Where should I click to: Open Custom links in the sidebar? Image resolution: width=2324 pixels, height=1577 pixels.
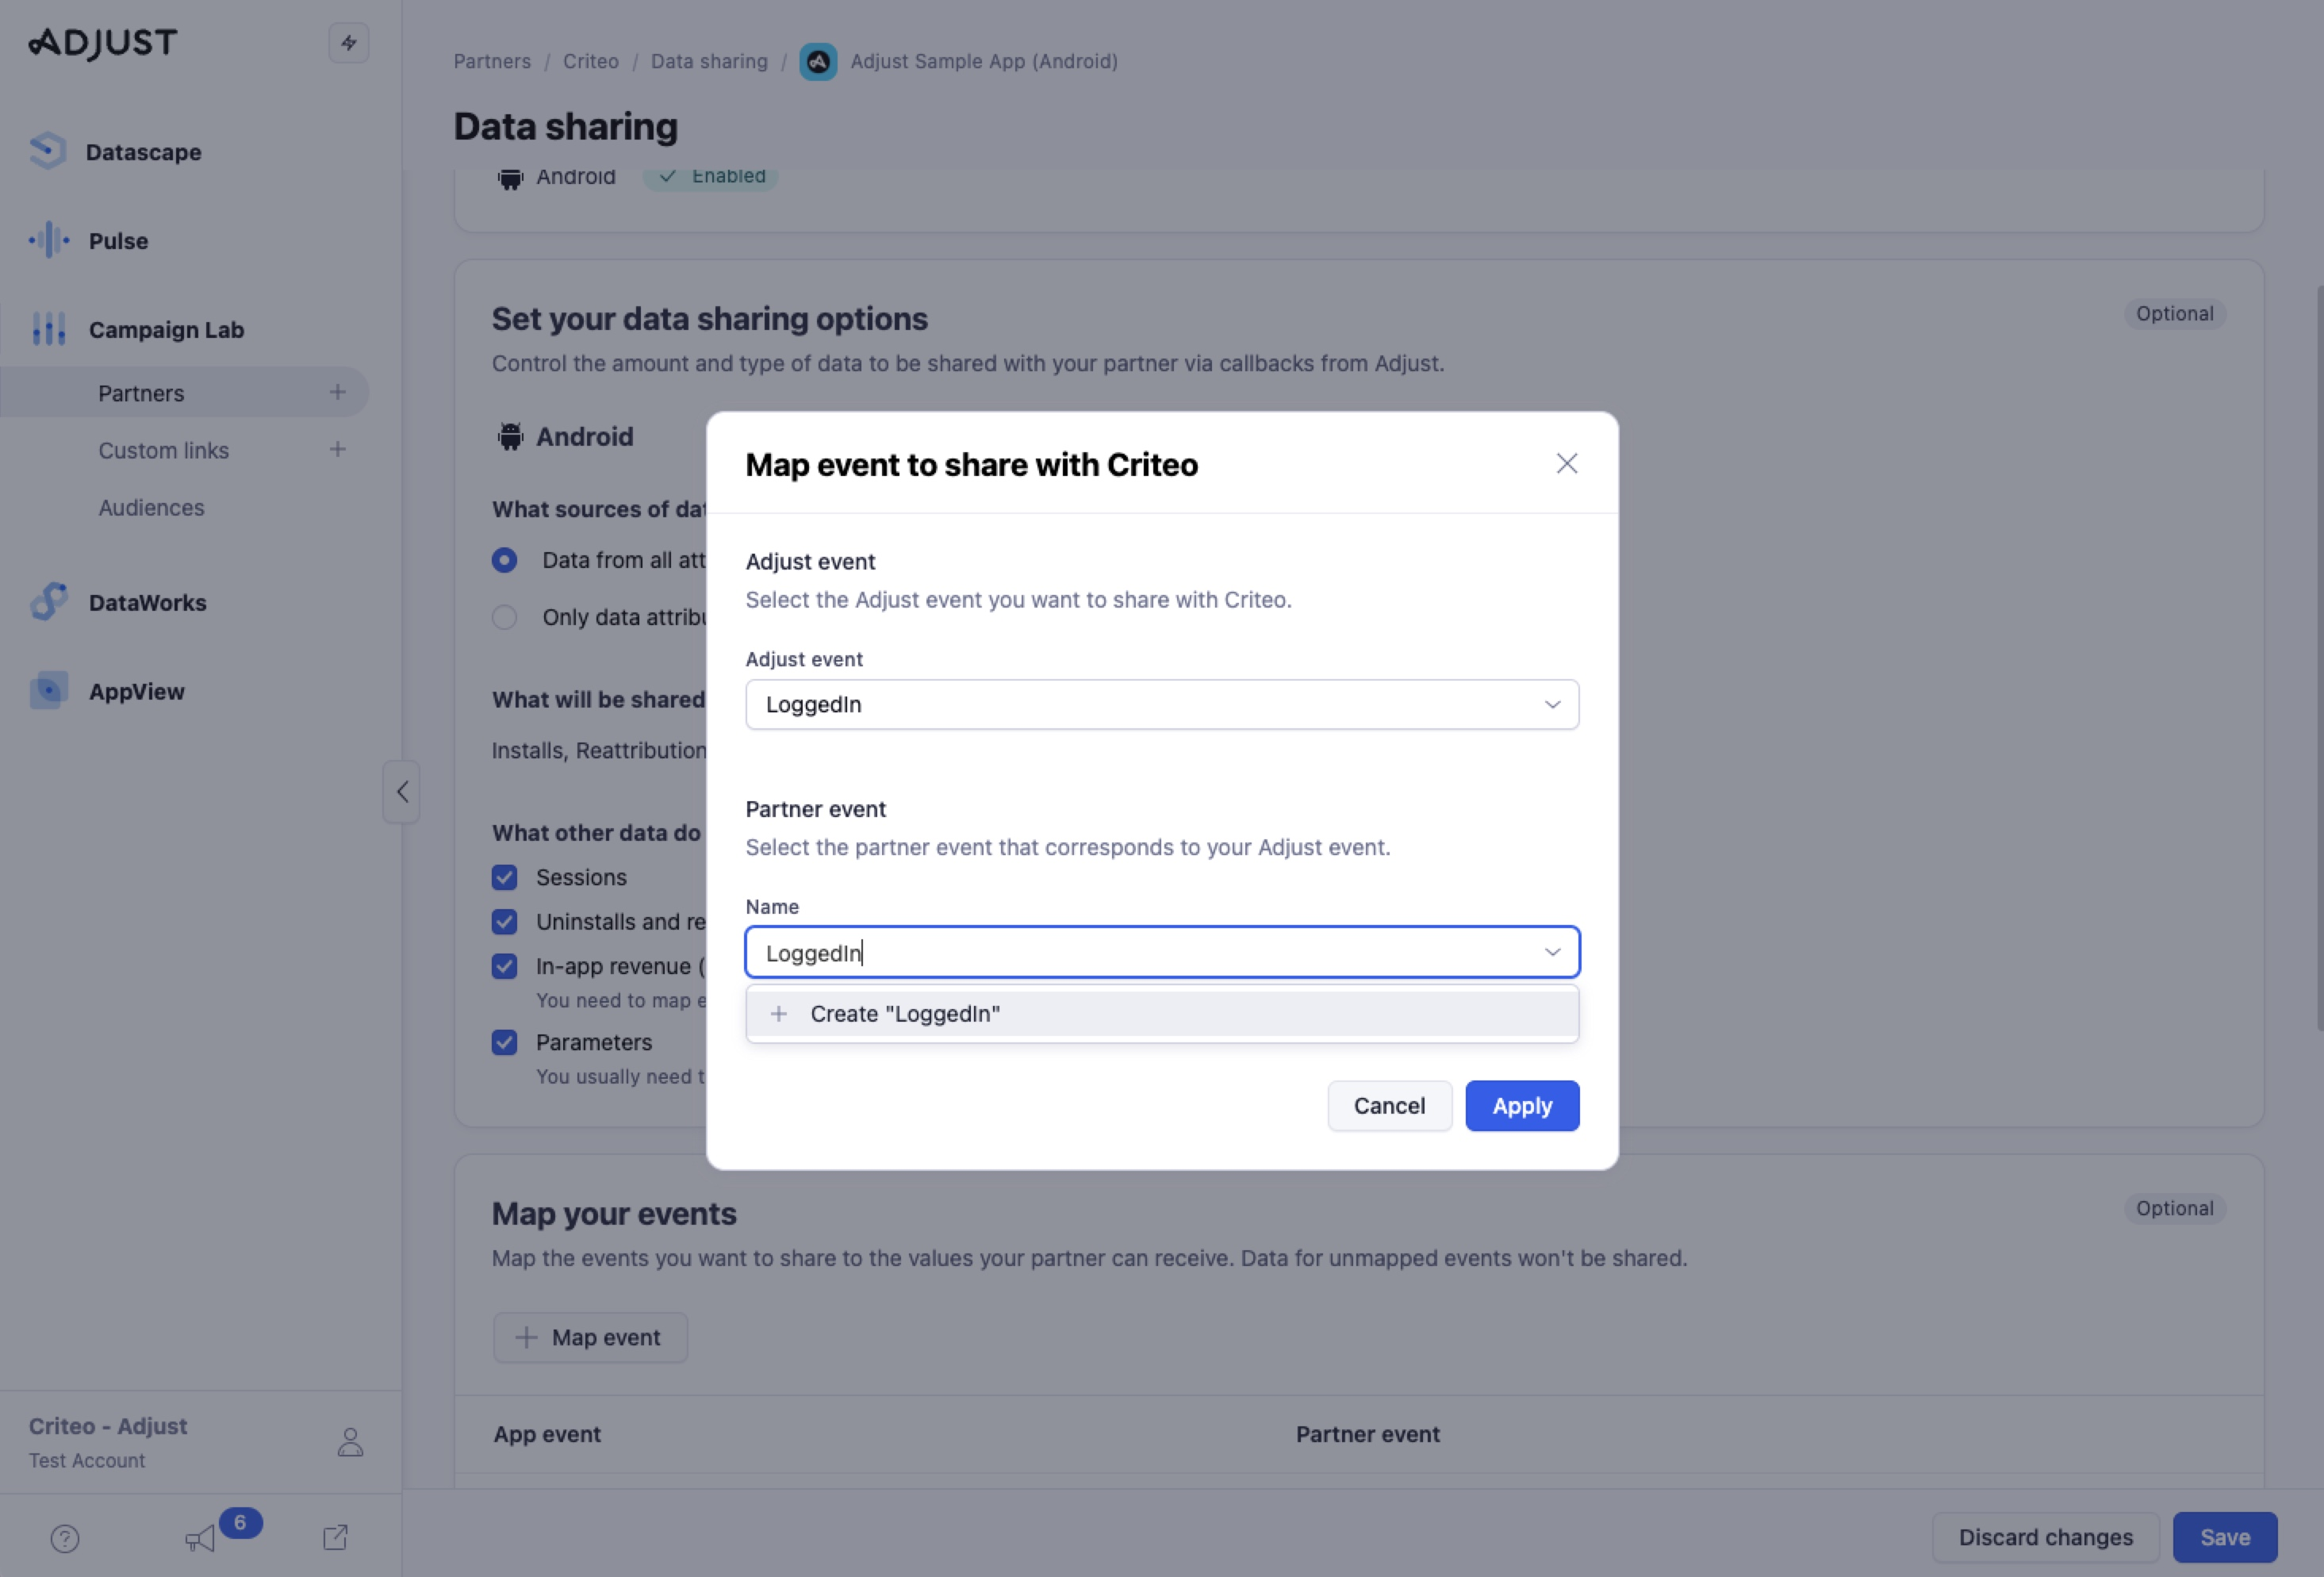point(164,450)
